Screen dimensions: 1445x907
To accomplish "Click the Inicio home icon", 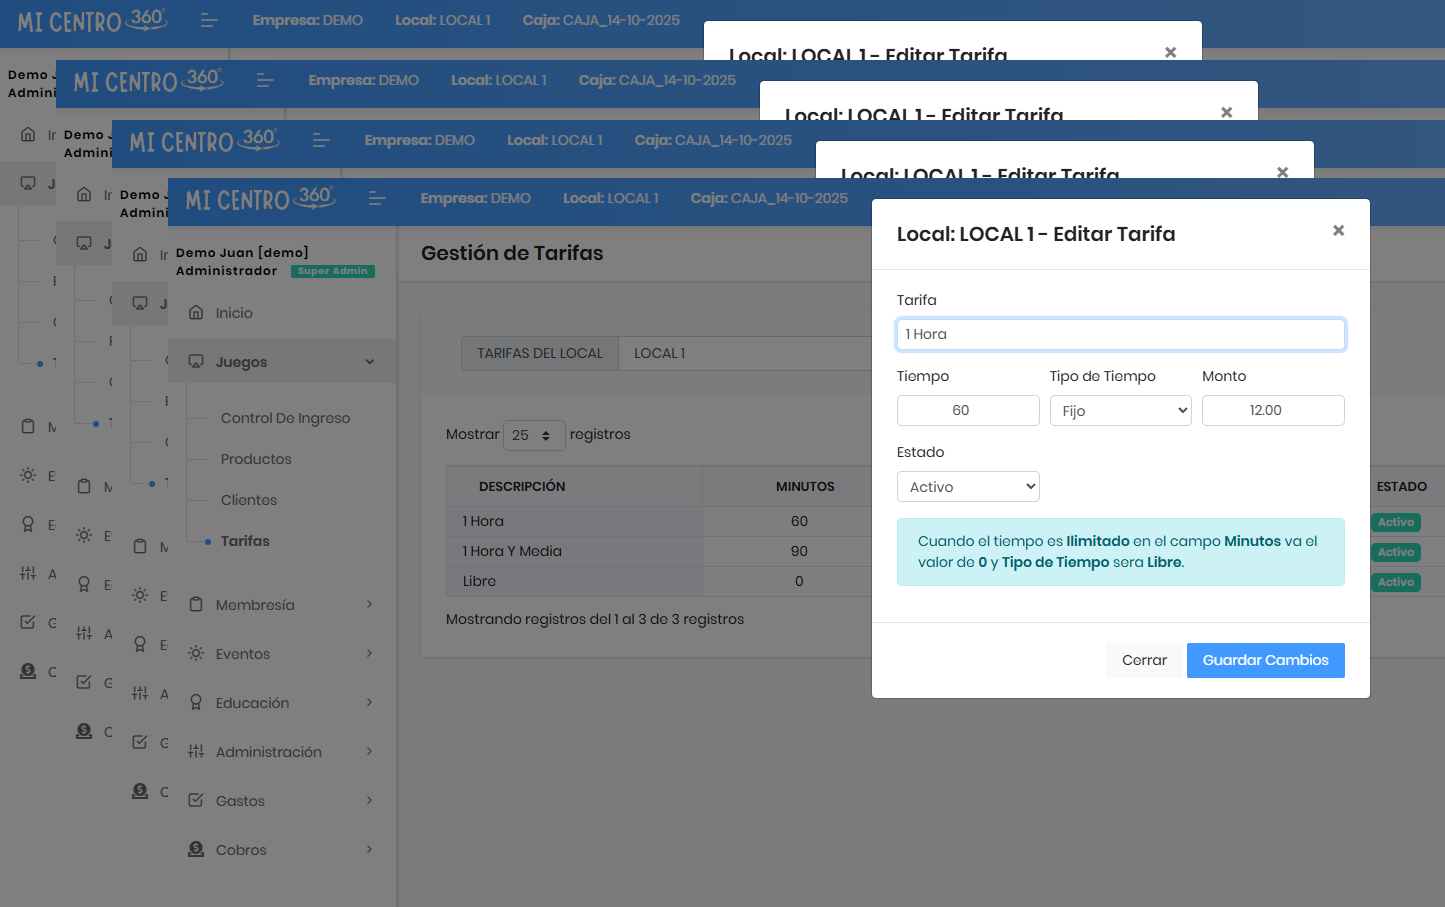I will (196, 313).
